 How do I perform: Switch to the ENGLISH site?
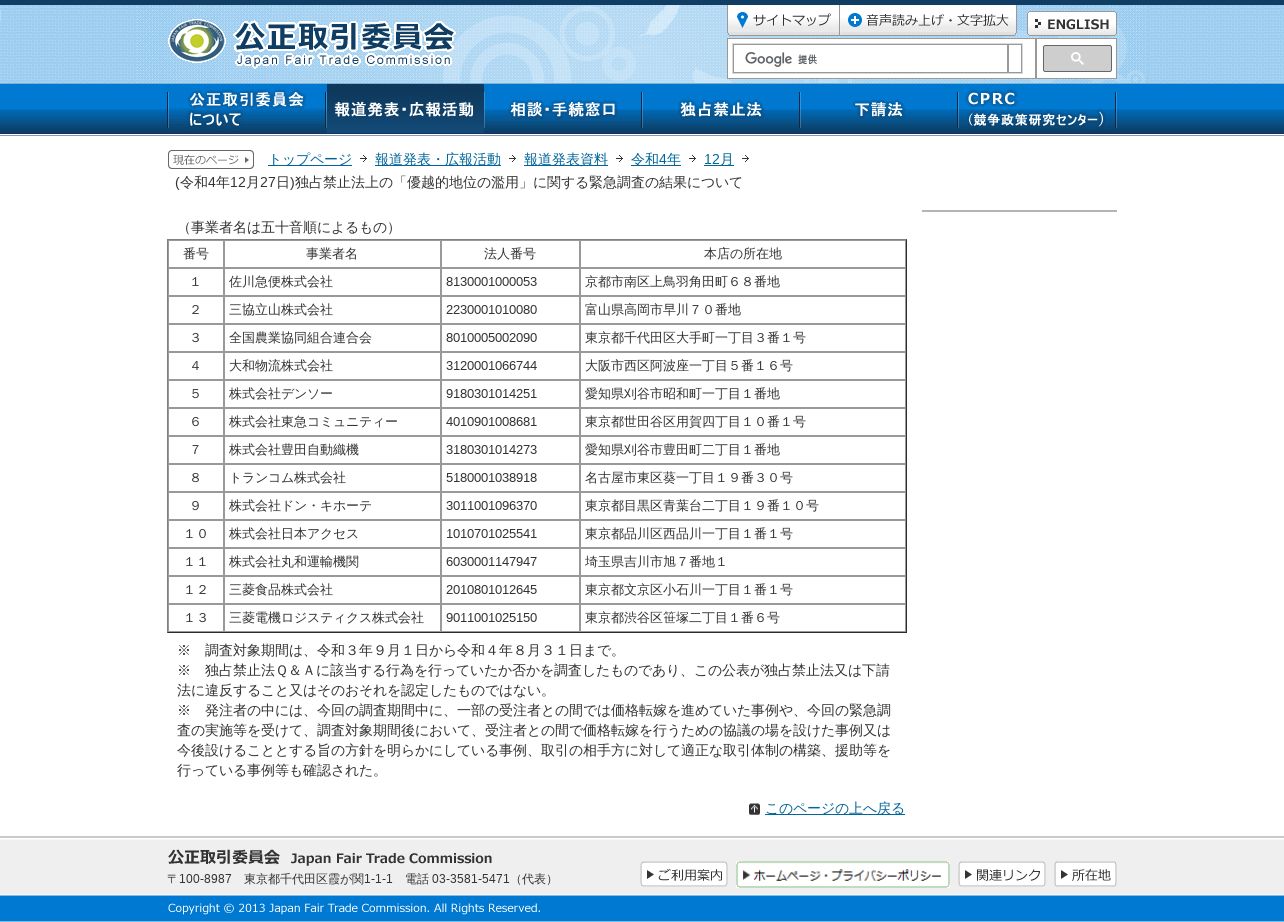tap(1071, 24)
